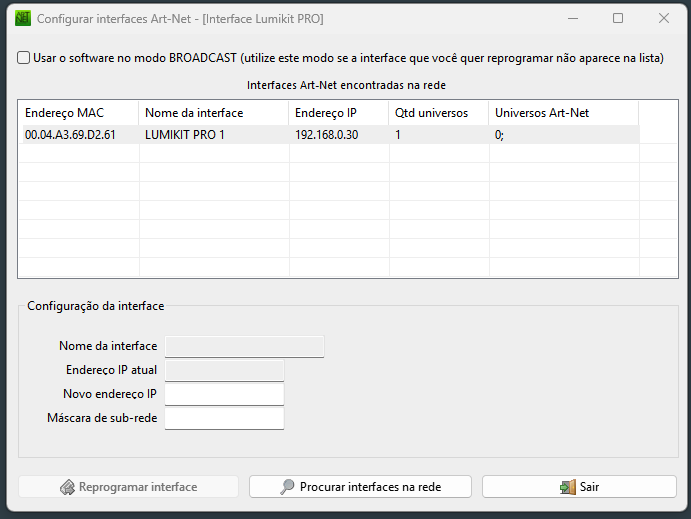
Task: Select the Endereço MAC column header
Action: (x=79, y=113)
